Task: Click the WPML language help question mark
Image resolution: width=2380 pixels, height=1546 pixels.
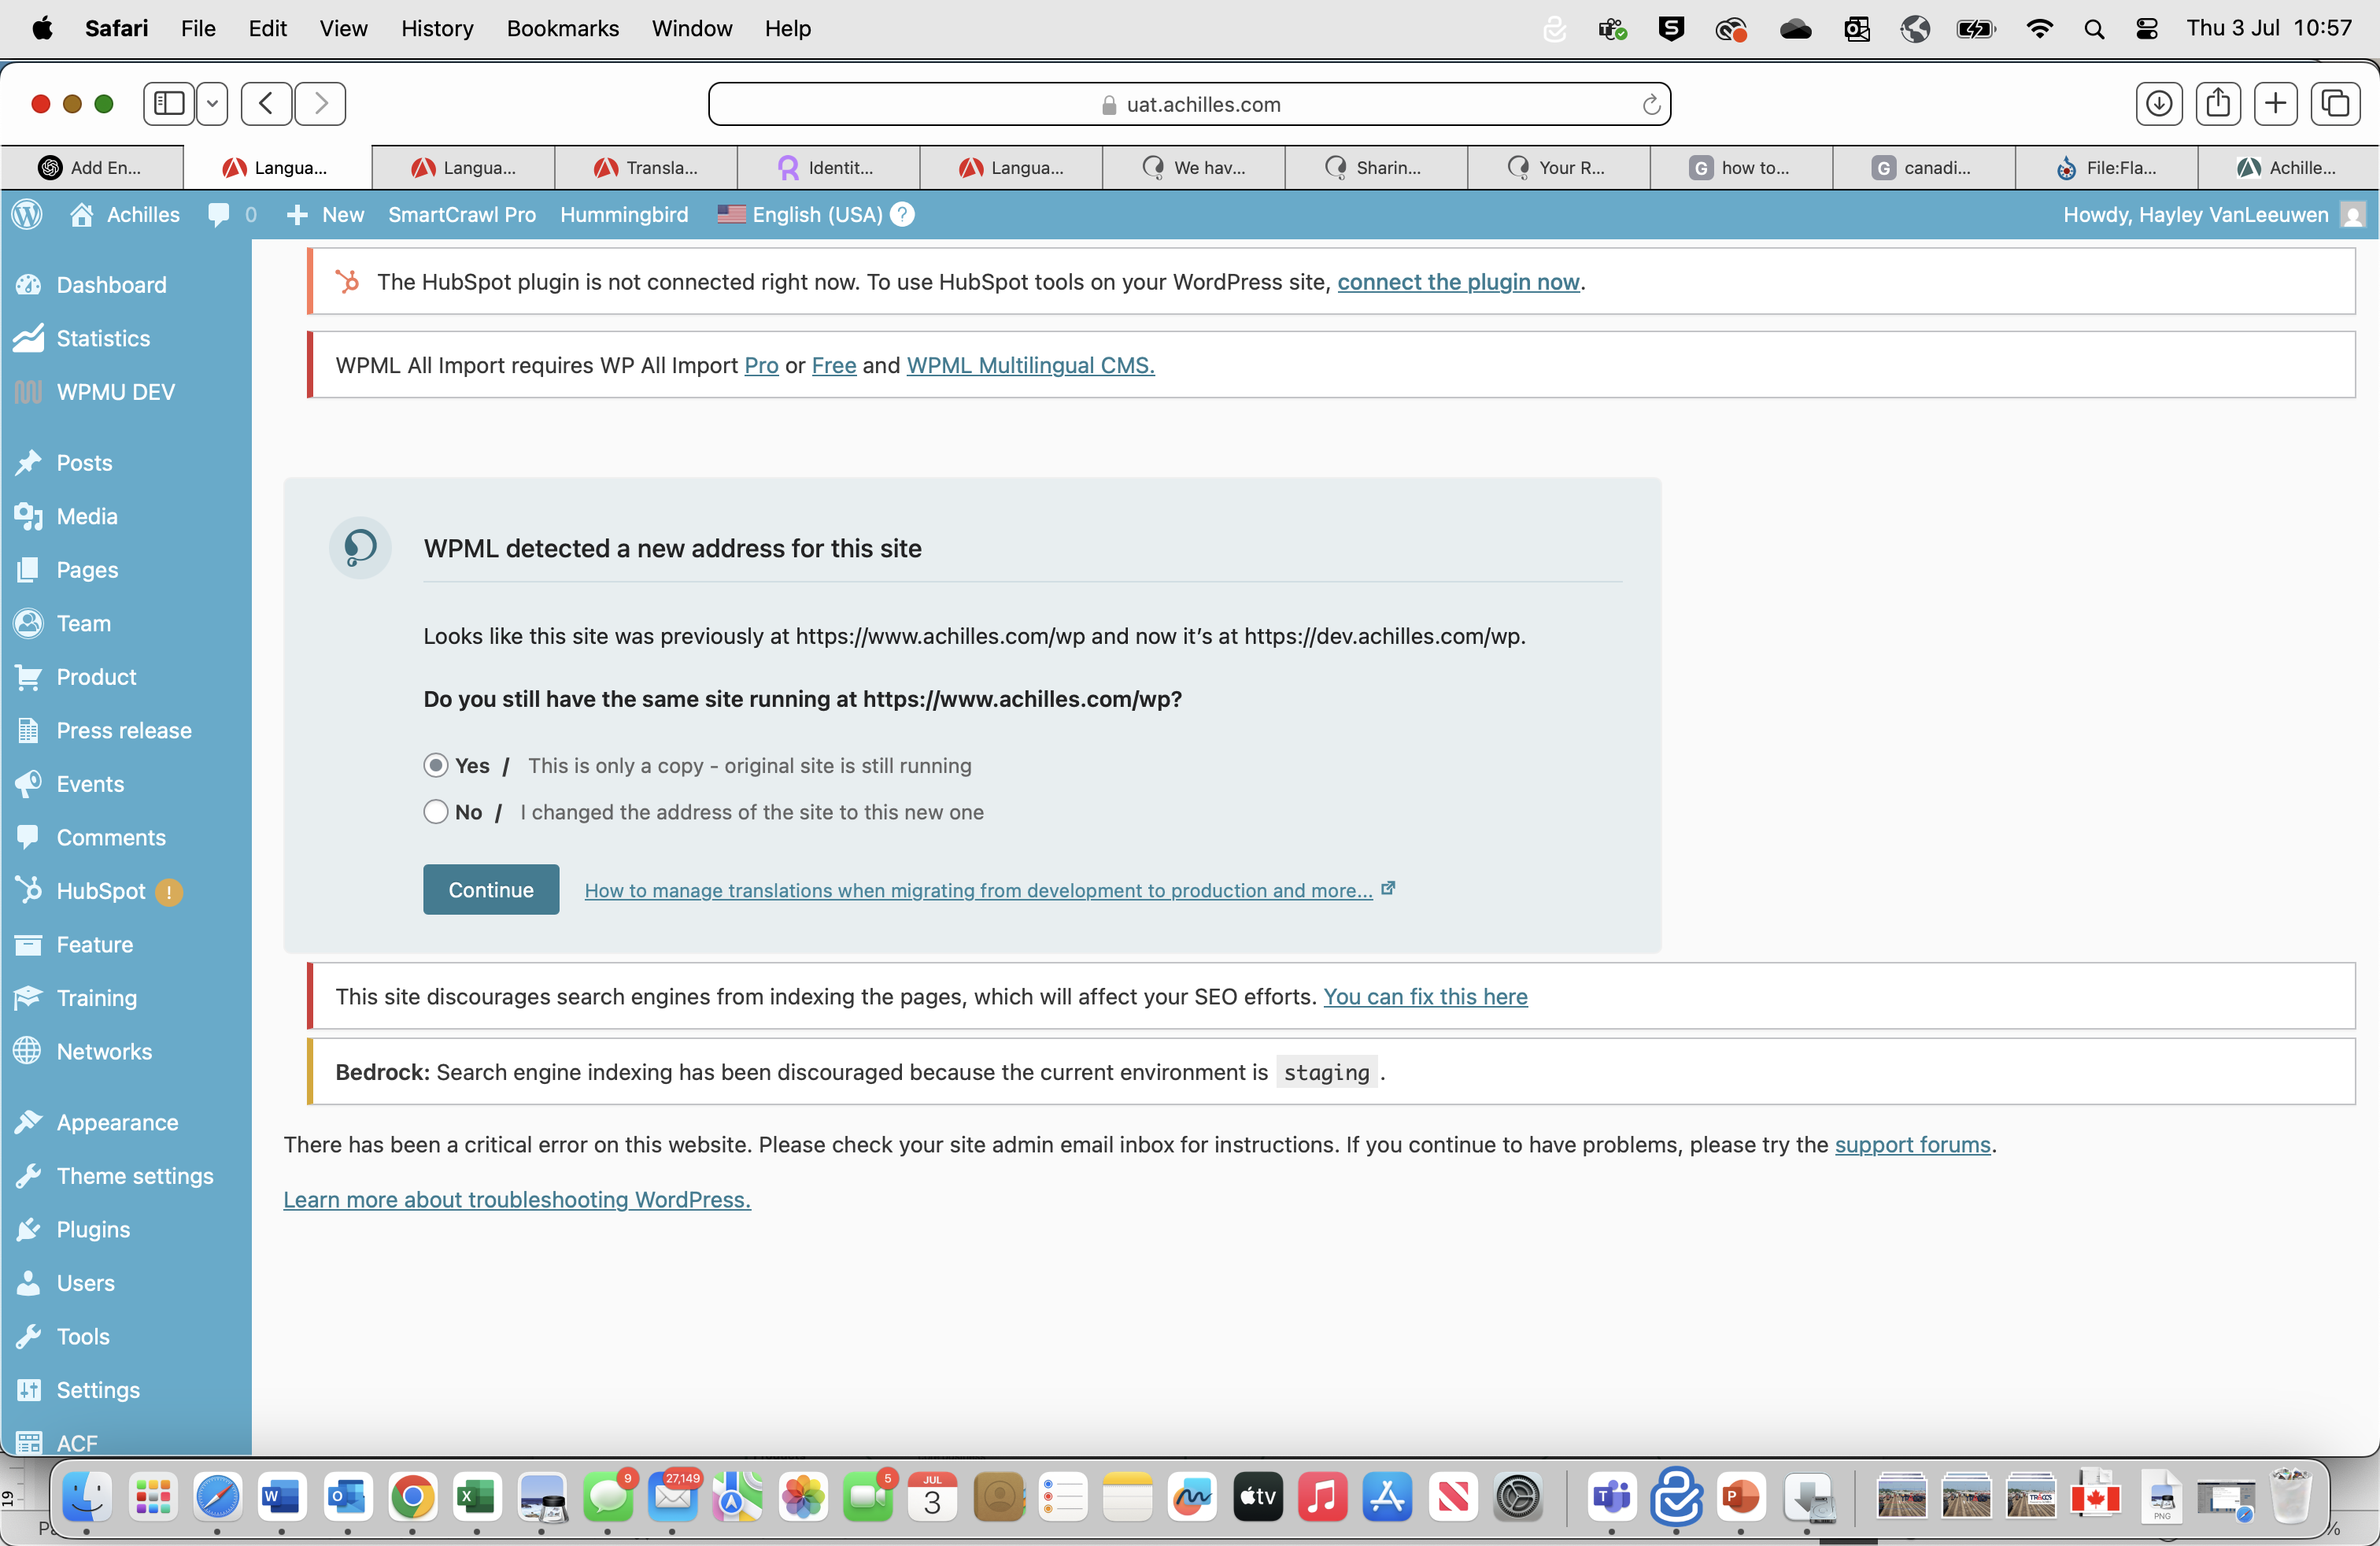Action: click(x=902, y=214)
